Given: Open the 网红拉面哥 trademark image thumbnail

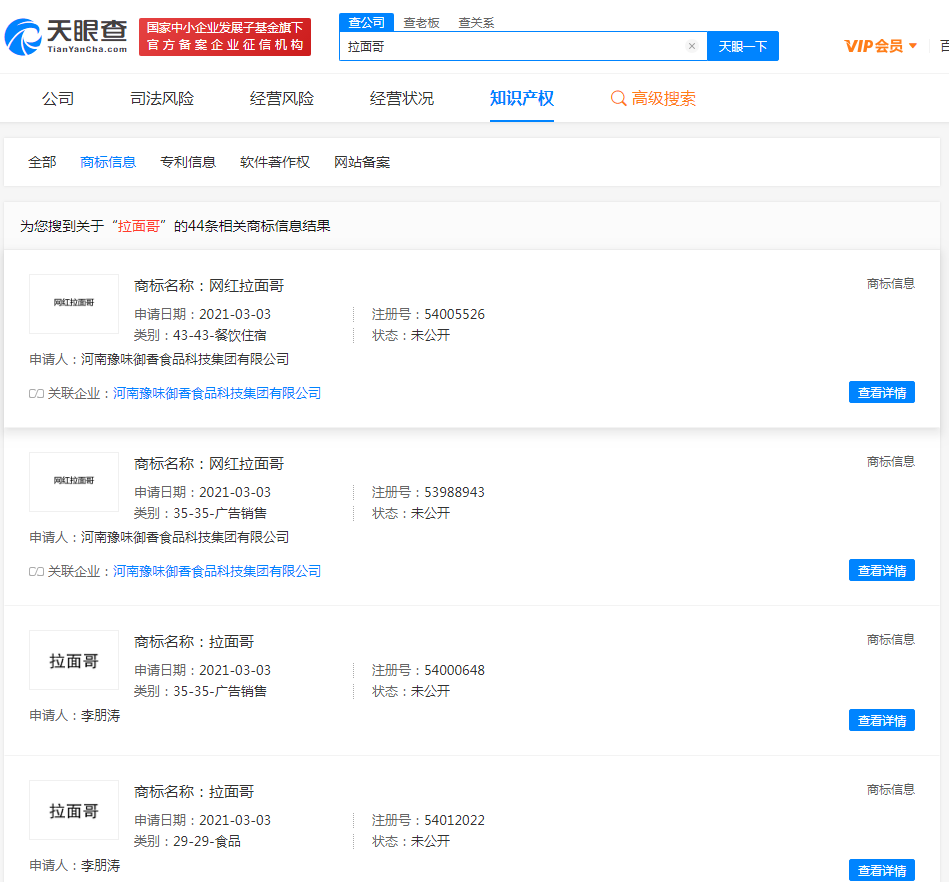Looking at the screenshot, I should point(73,304).
